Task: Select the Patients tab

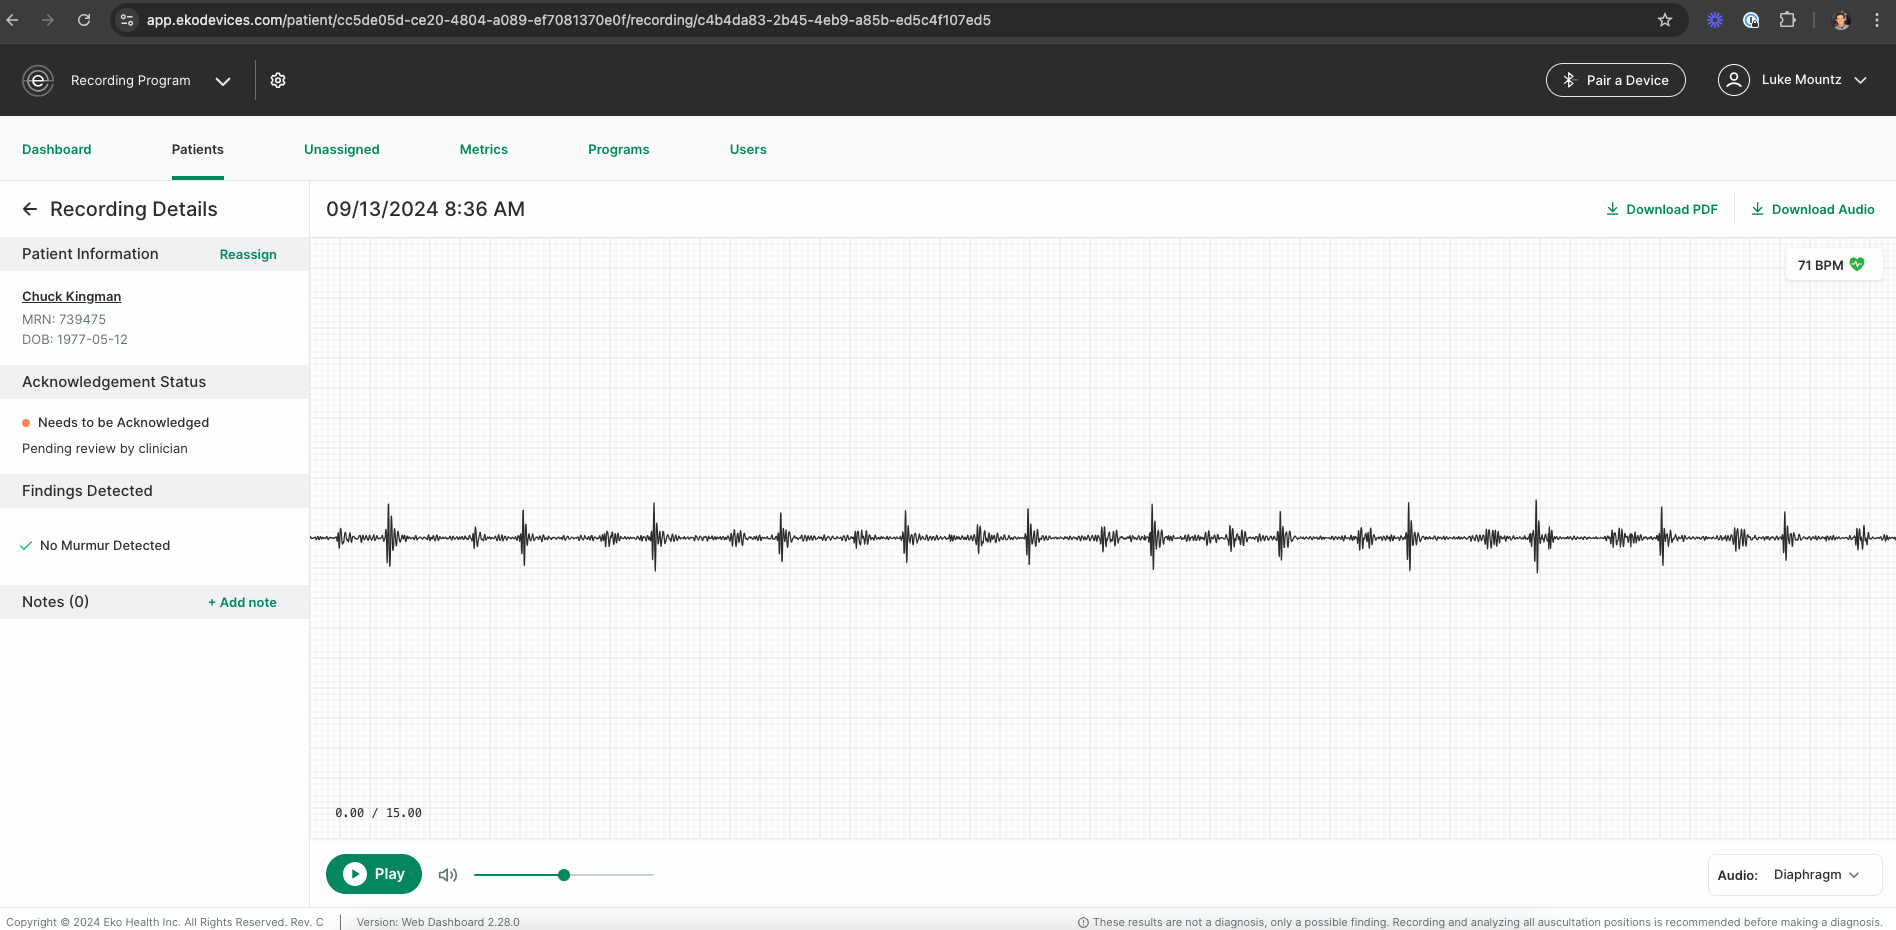Action: click(x=198, y=149)
